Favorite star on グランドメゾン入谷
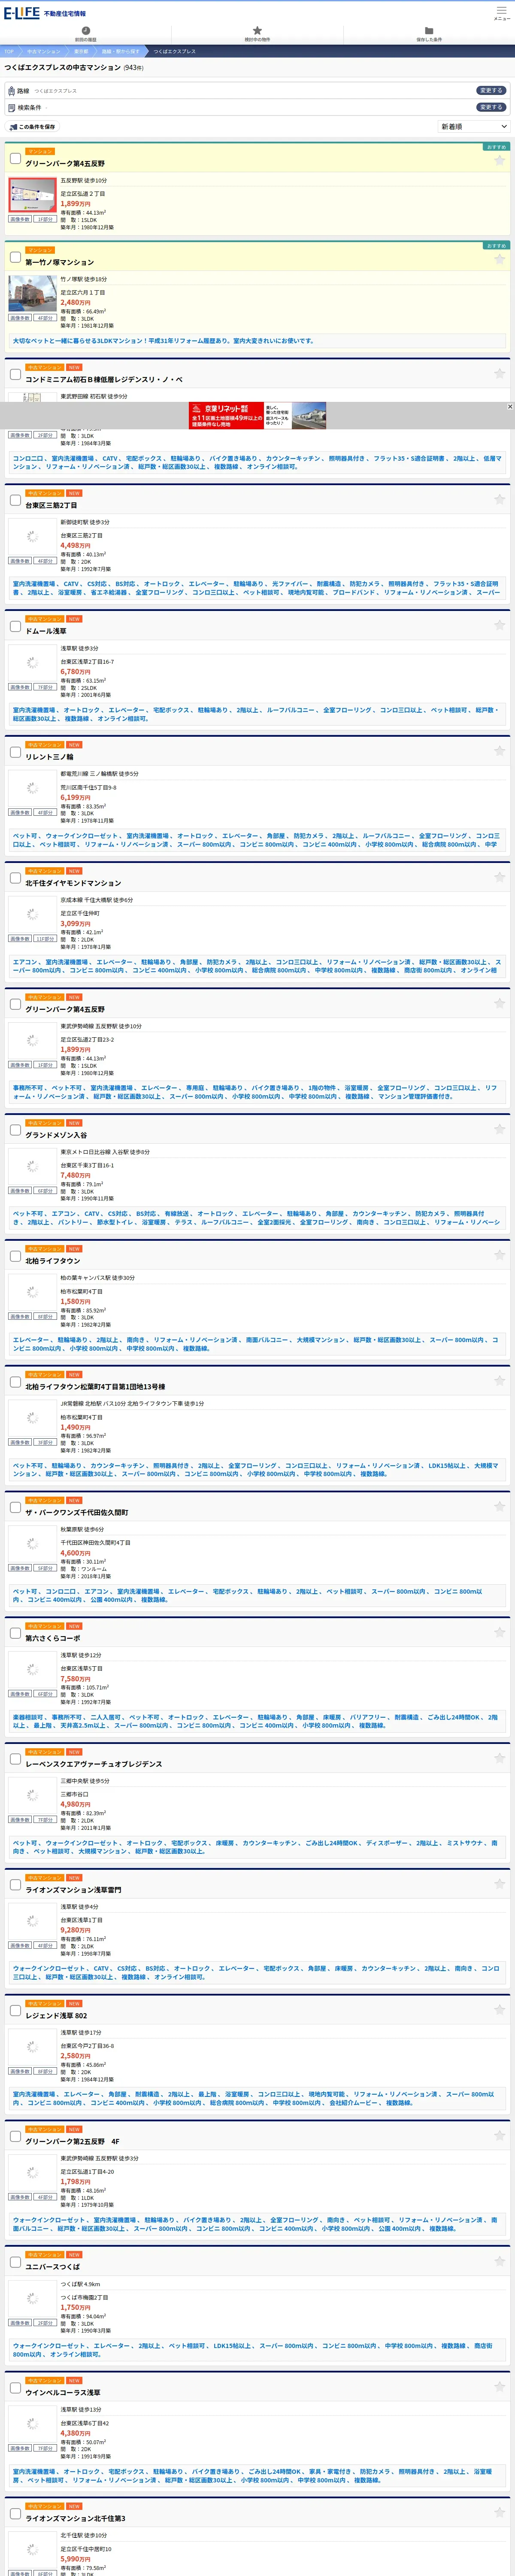 click(x=499, y=1129)
